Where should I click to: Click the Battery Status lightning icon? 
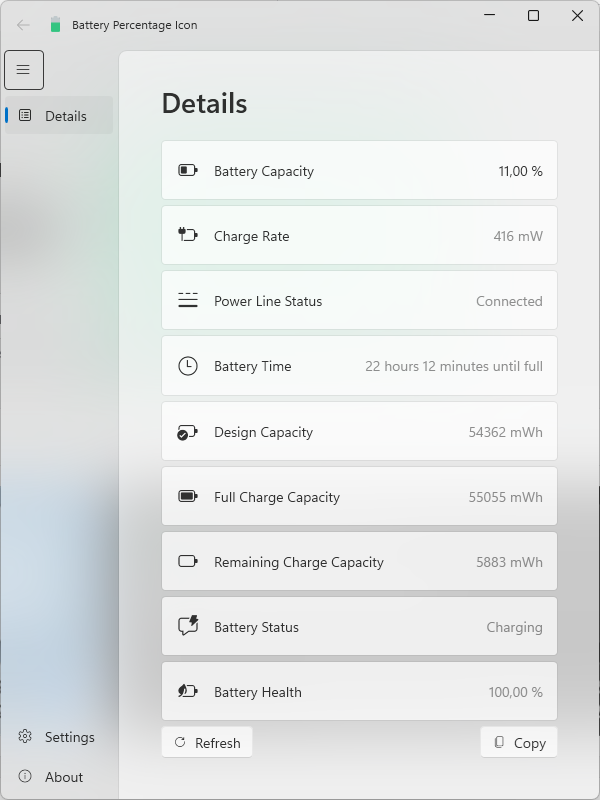[188, 626]
